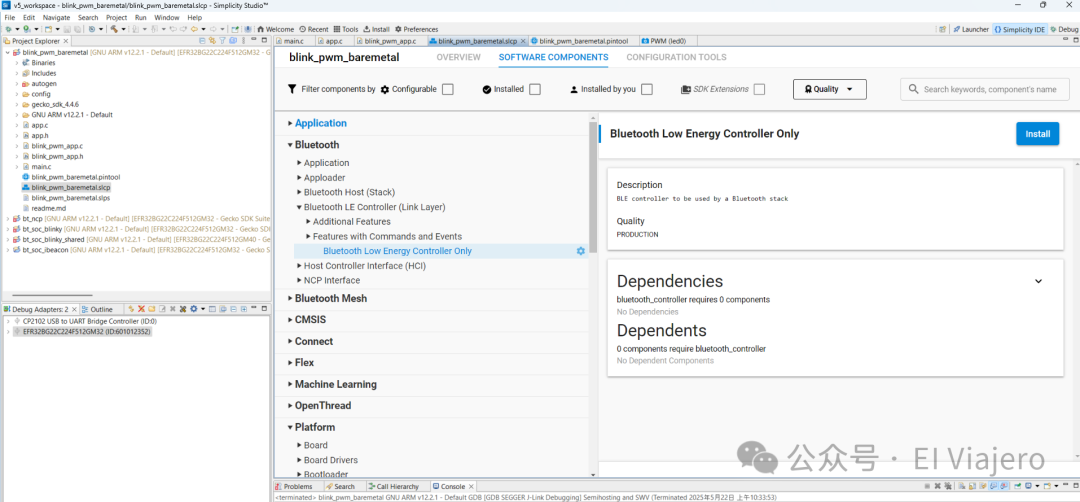Viewport: 1080px width, 502px height.
Task: Switch to the Call Hierarchy view tab
Action: (x=393, y=486)
